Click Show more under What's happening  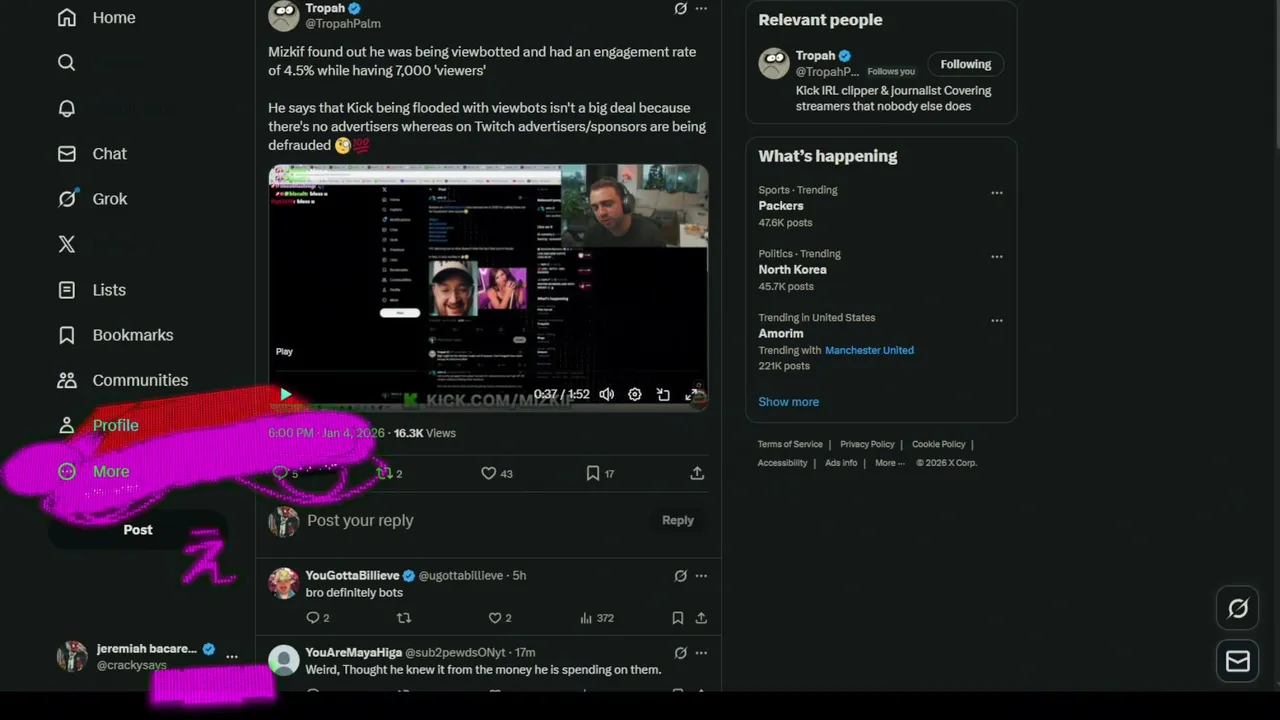[788, 402]
